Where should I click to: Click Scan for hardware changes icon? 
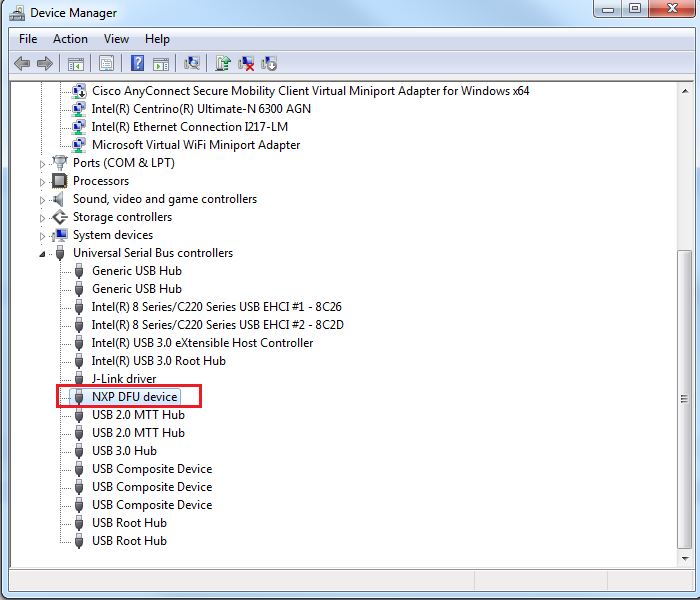192,63
